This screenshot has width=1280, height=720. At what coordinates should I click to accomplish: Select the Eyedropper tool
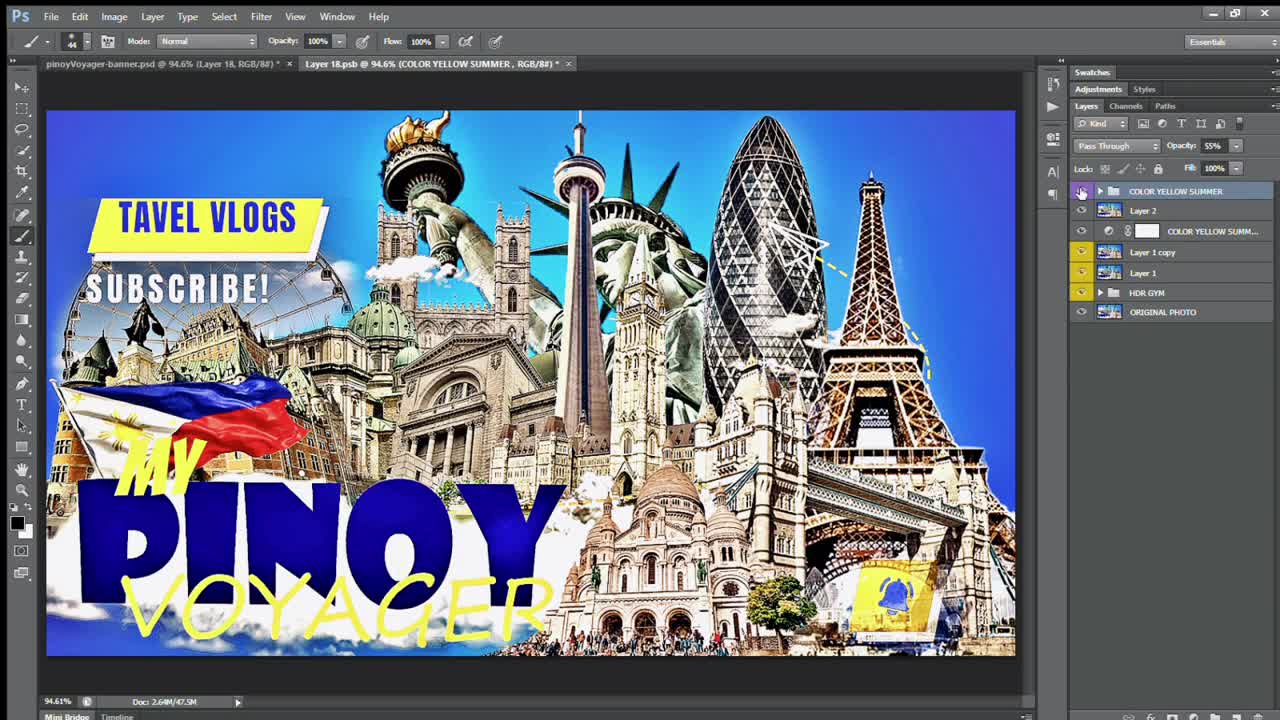pos(22,192)
